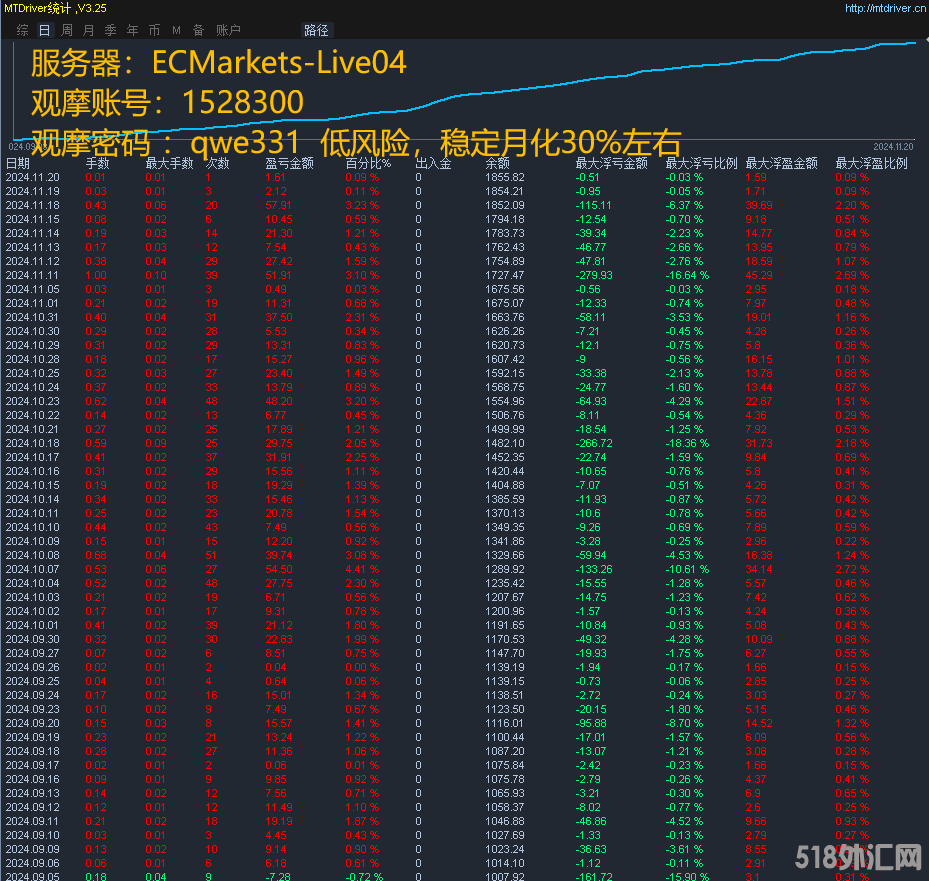Click the 最大浮亏比例 column header
The height and width of the screenshot is (881, 929).
click(x=701, y=163)
